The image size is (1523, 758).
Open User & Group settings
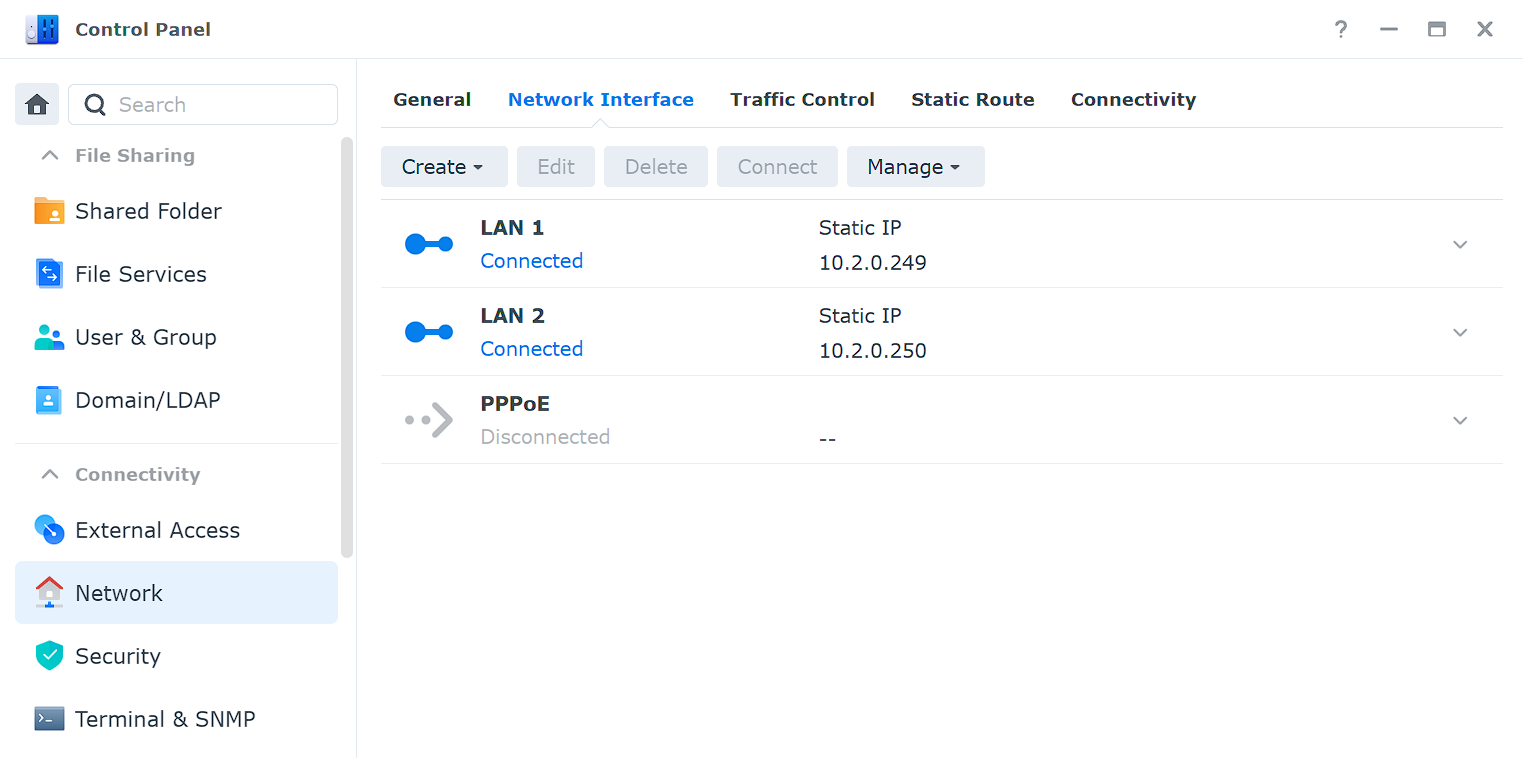(x=48, y=337)
